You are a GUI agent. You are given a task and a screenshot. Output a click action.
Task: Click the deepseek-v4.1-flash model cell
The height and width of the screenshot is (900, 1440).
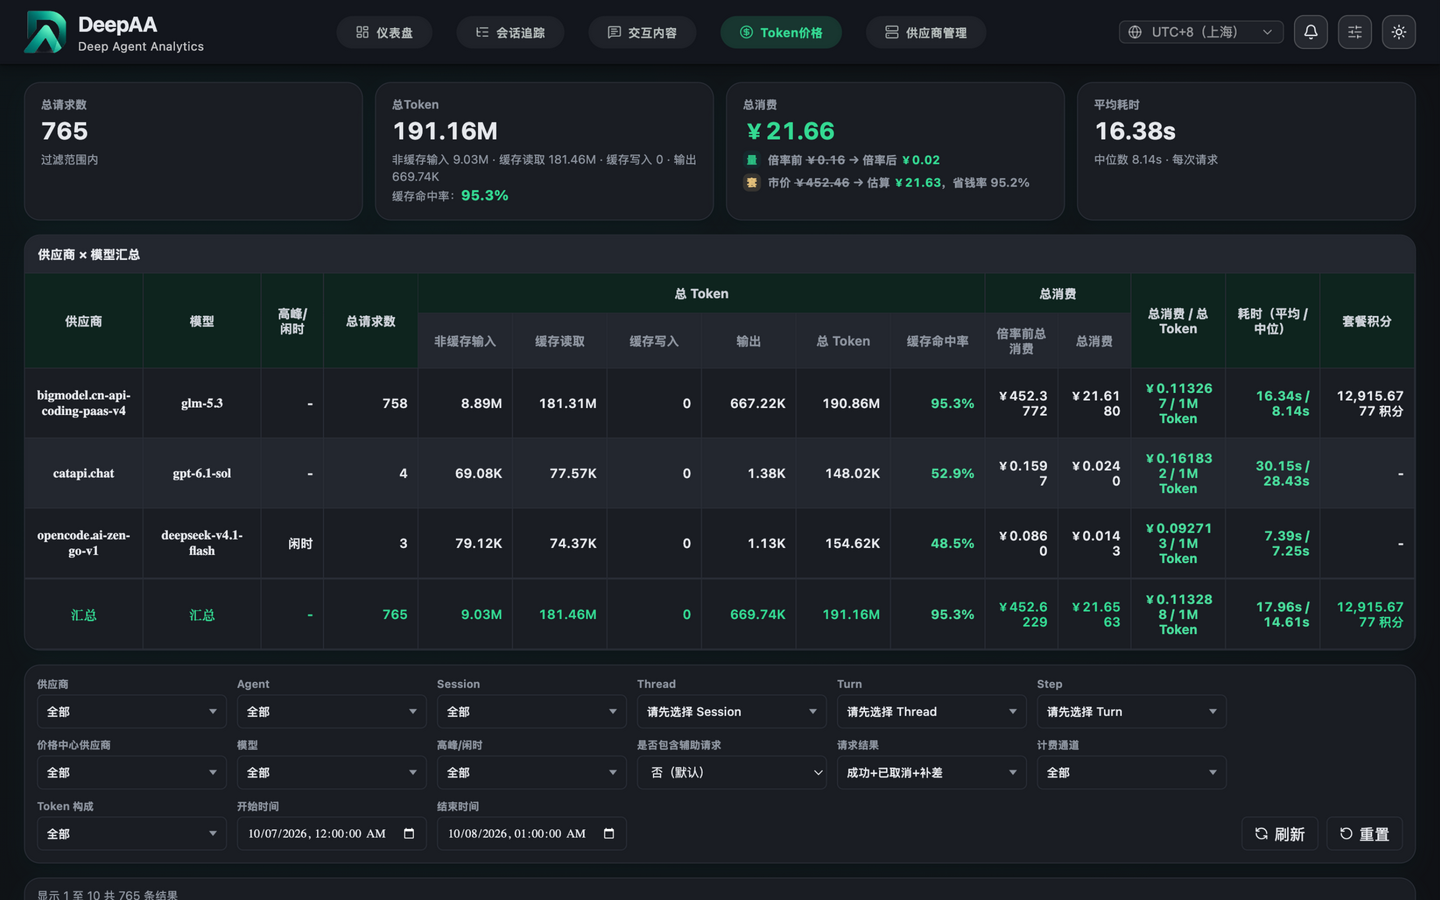[202, 543]
